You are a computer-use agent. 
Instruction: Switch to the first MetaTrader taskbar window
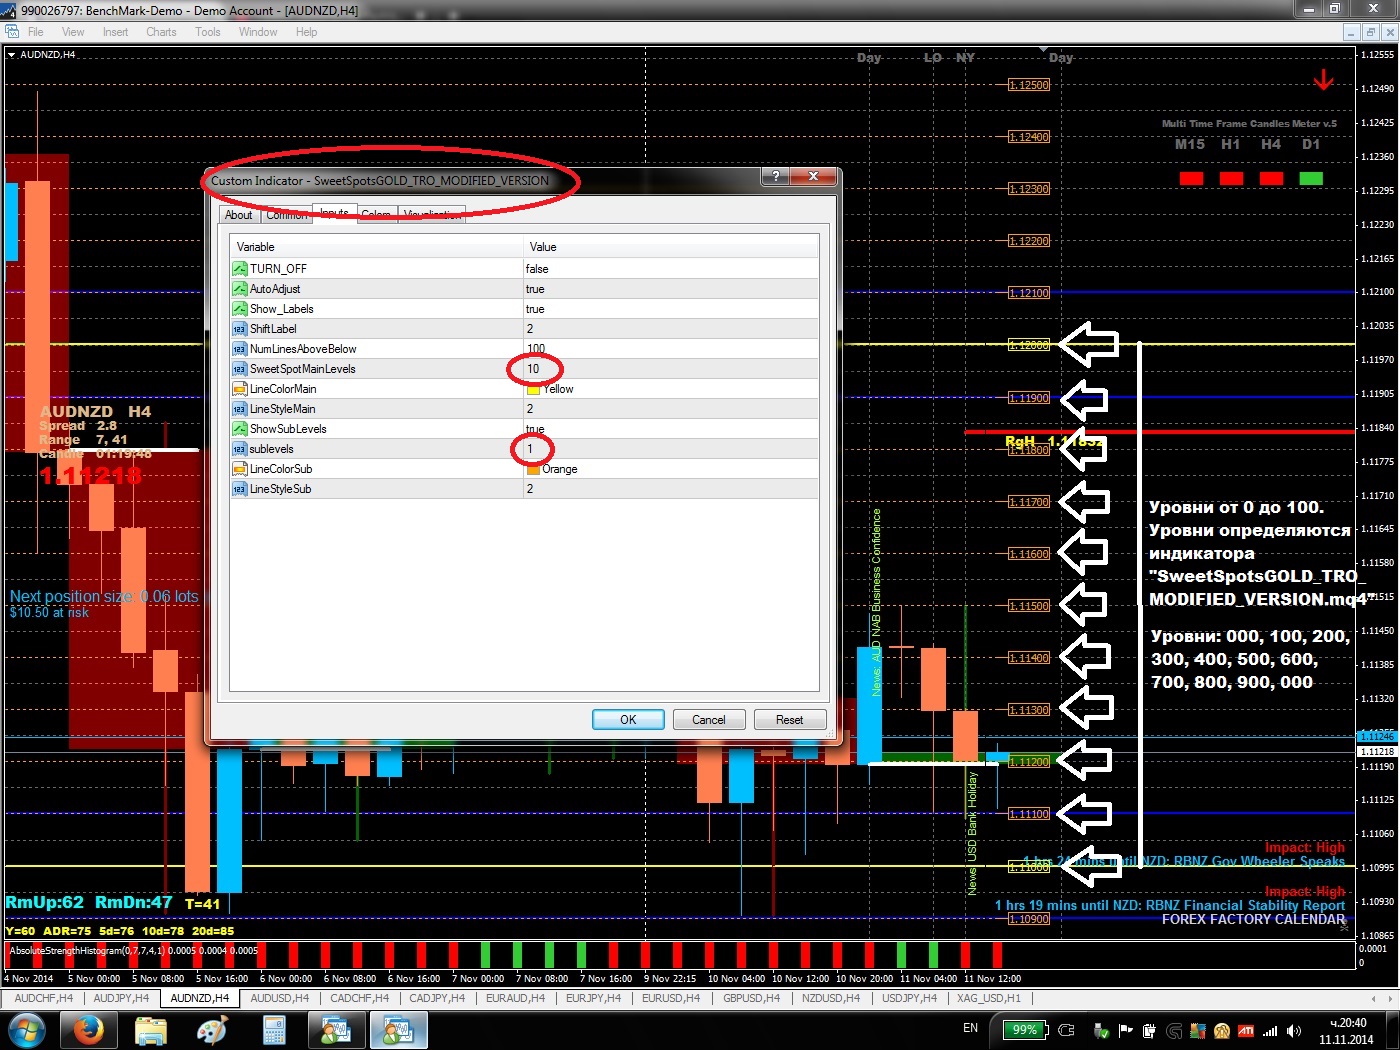336,1030
